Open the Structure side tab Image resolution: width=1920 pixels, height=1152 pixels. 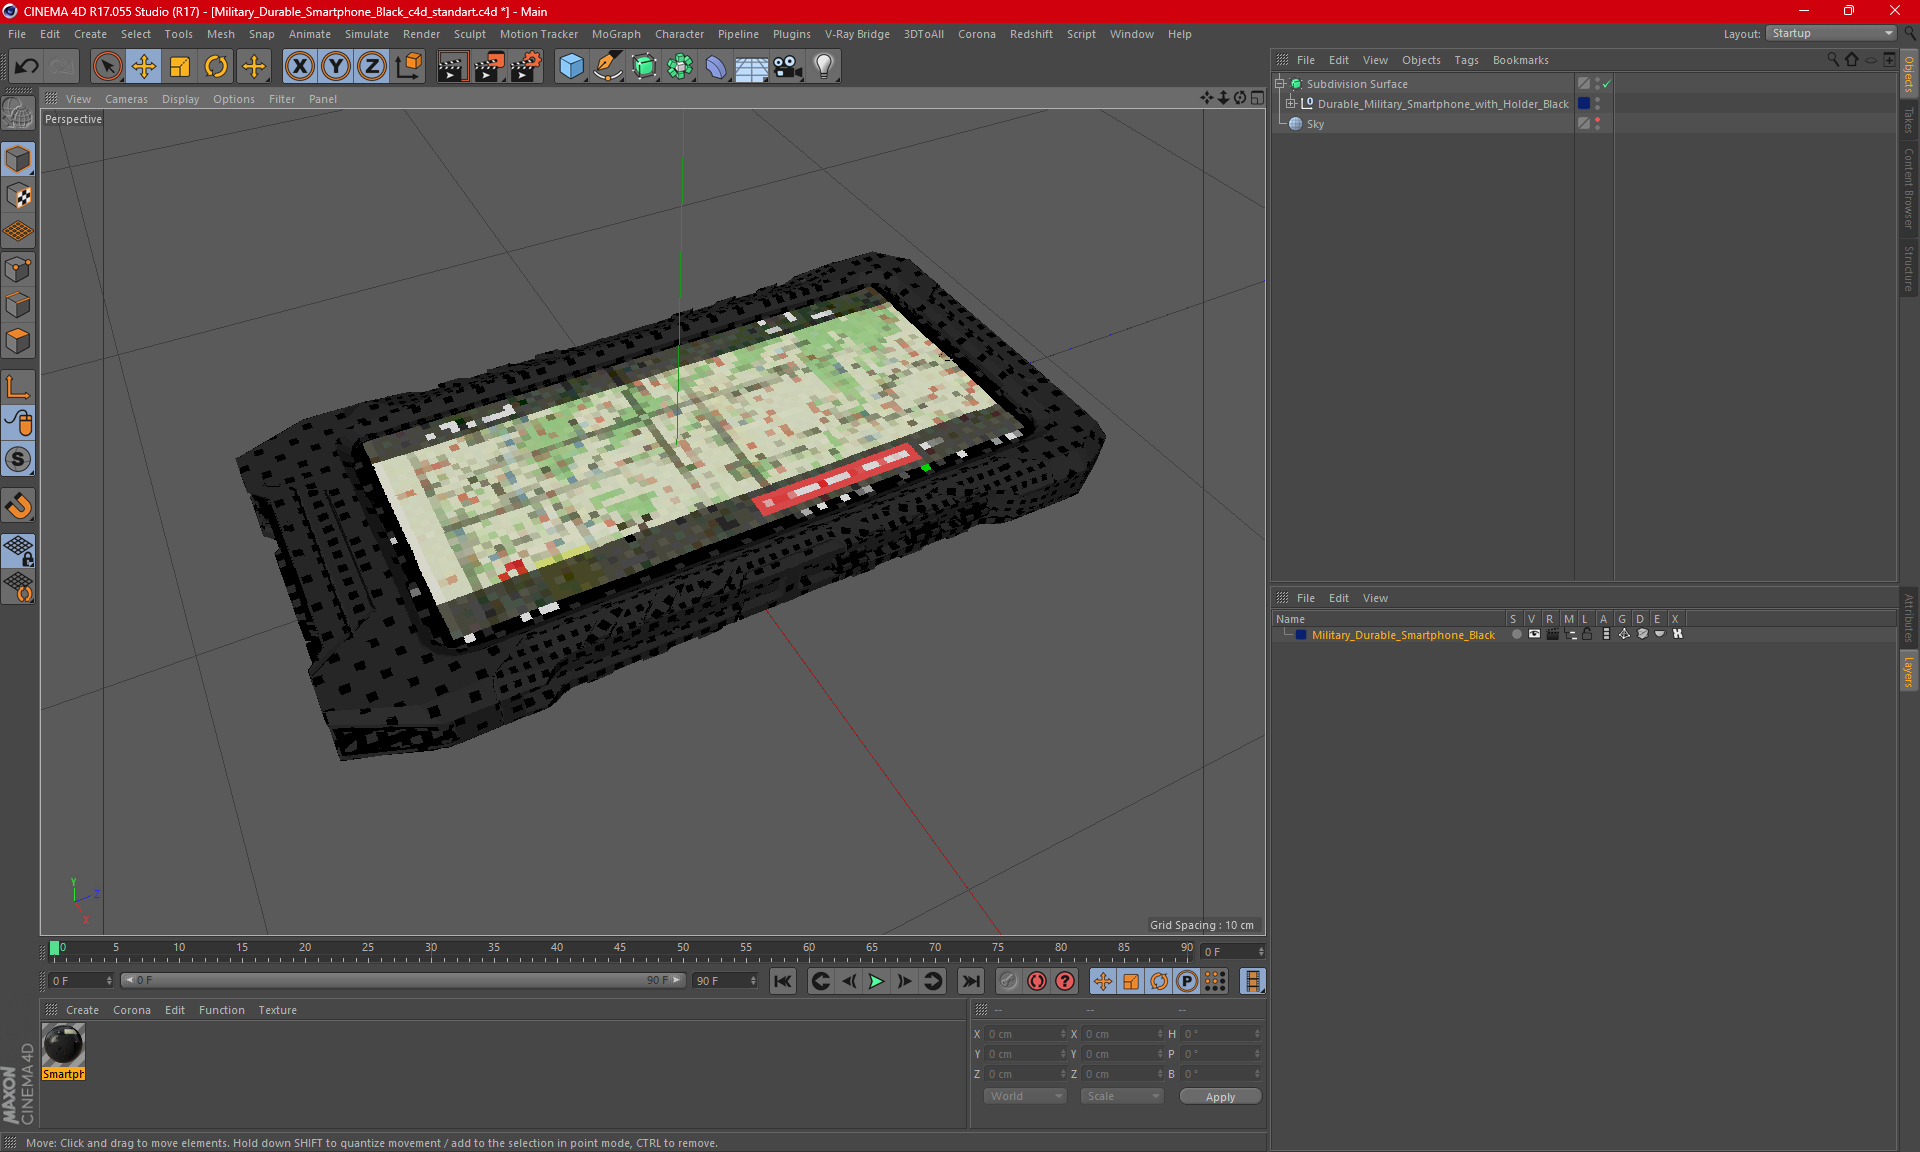[x=1908, y=268]
